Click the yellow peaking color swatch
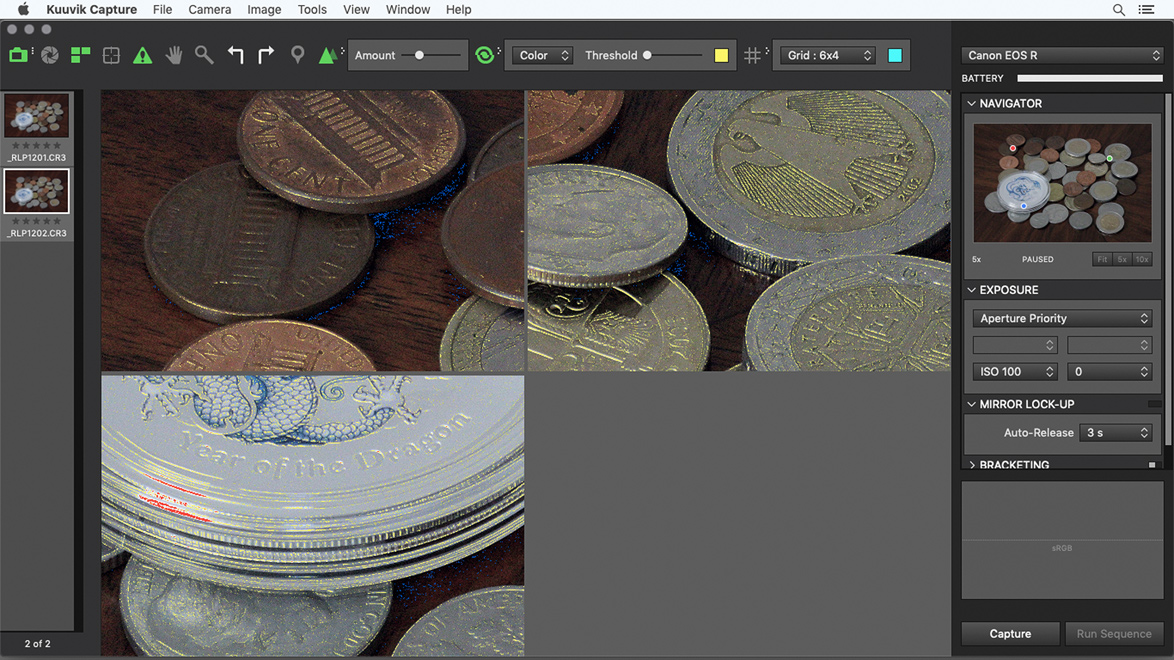Image resolution: width=1174 pixels, height=660 pixels. (x=721, y=55)
